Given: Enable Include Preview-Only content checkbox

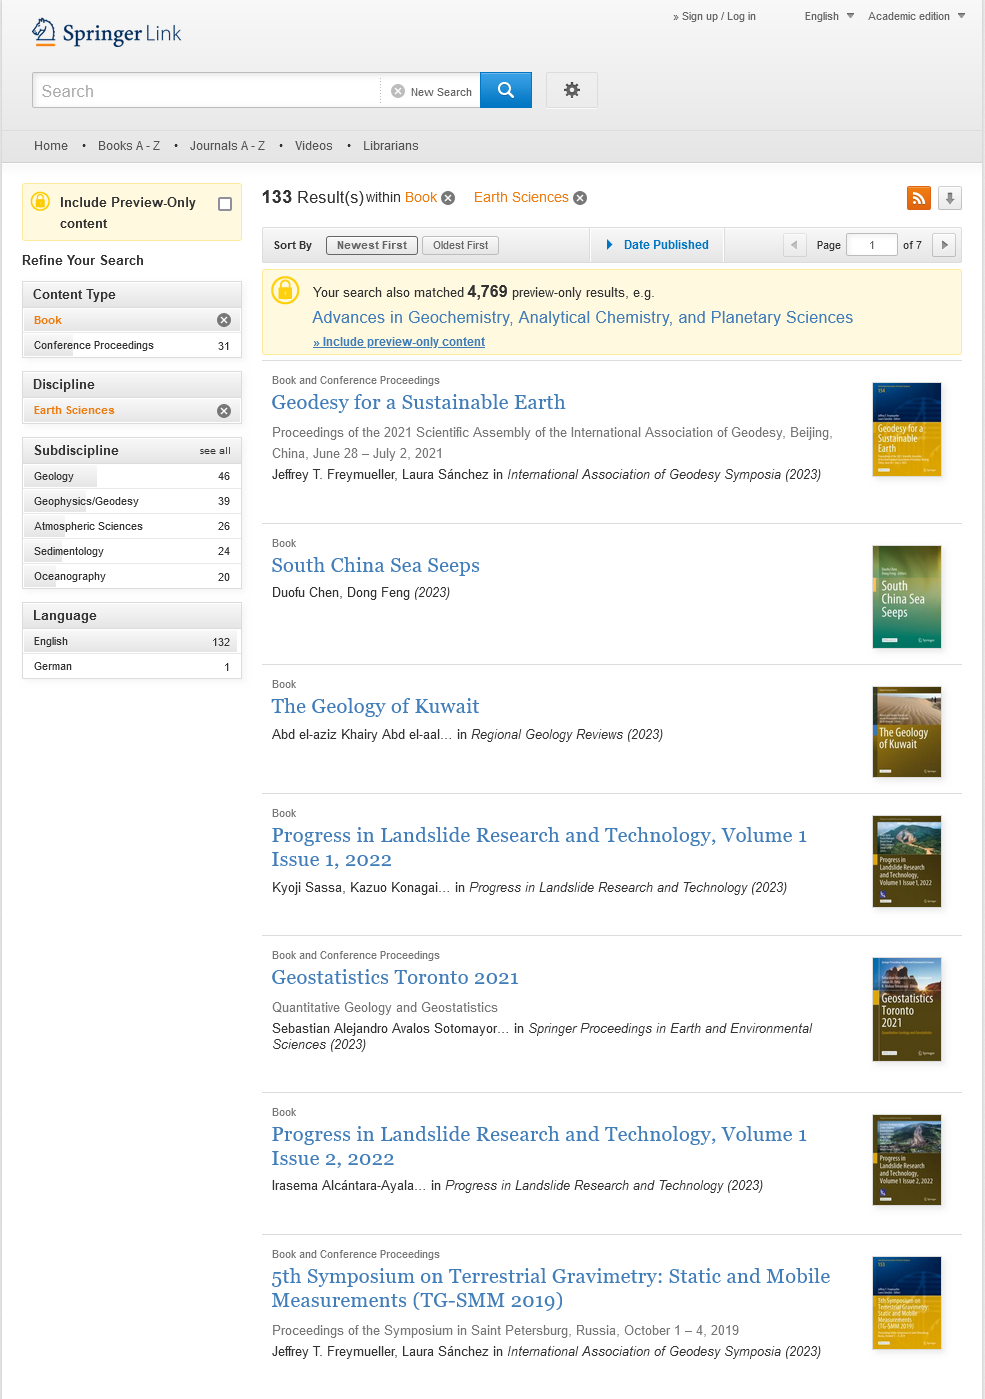Looking at the screenshot, I should (x=226, y=203).
